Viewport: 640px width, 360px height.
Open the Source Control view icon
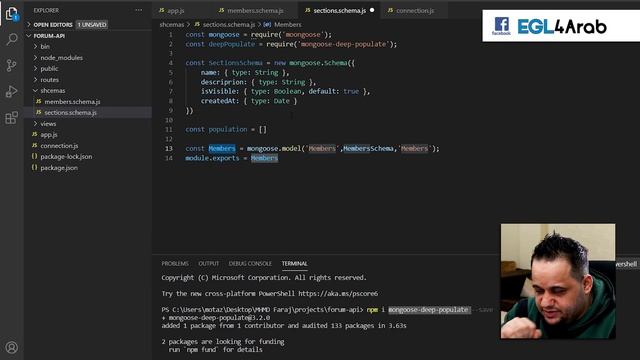[x=11, y=65]
